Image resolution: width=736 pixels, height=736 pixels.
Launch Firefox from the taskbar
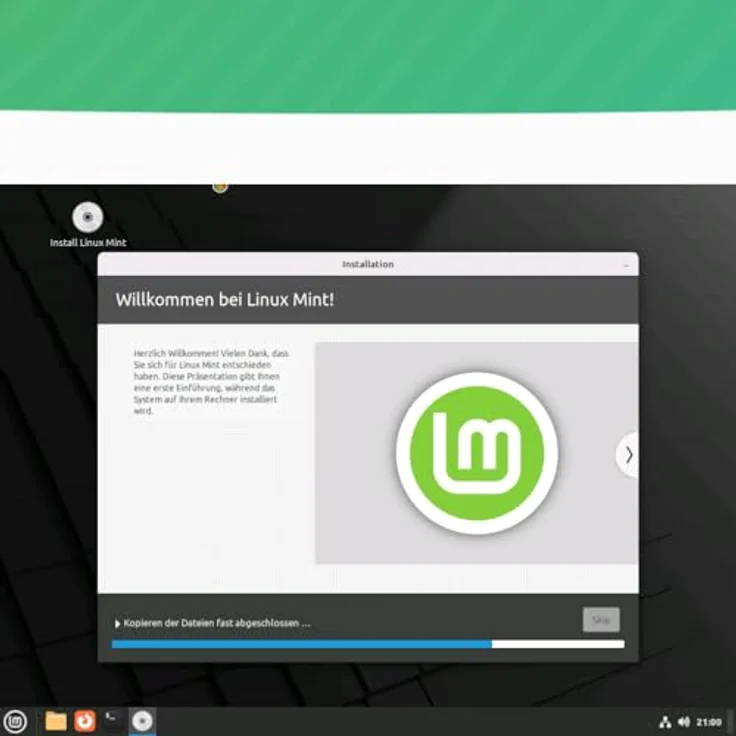[x=84, y=721]
